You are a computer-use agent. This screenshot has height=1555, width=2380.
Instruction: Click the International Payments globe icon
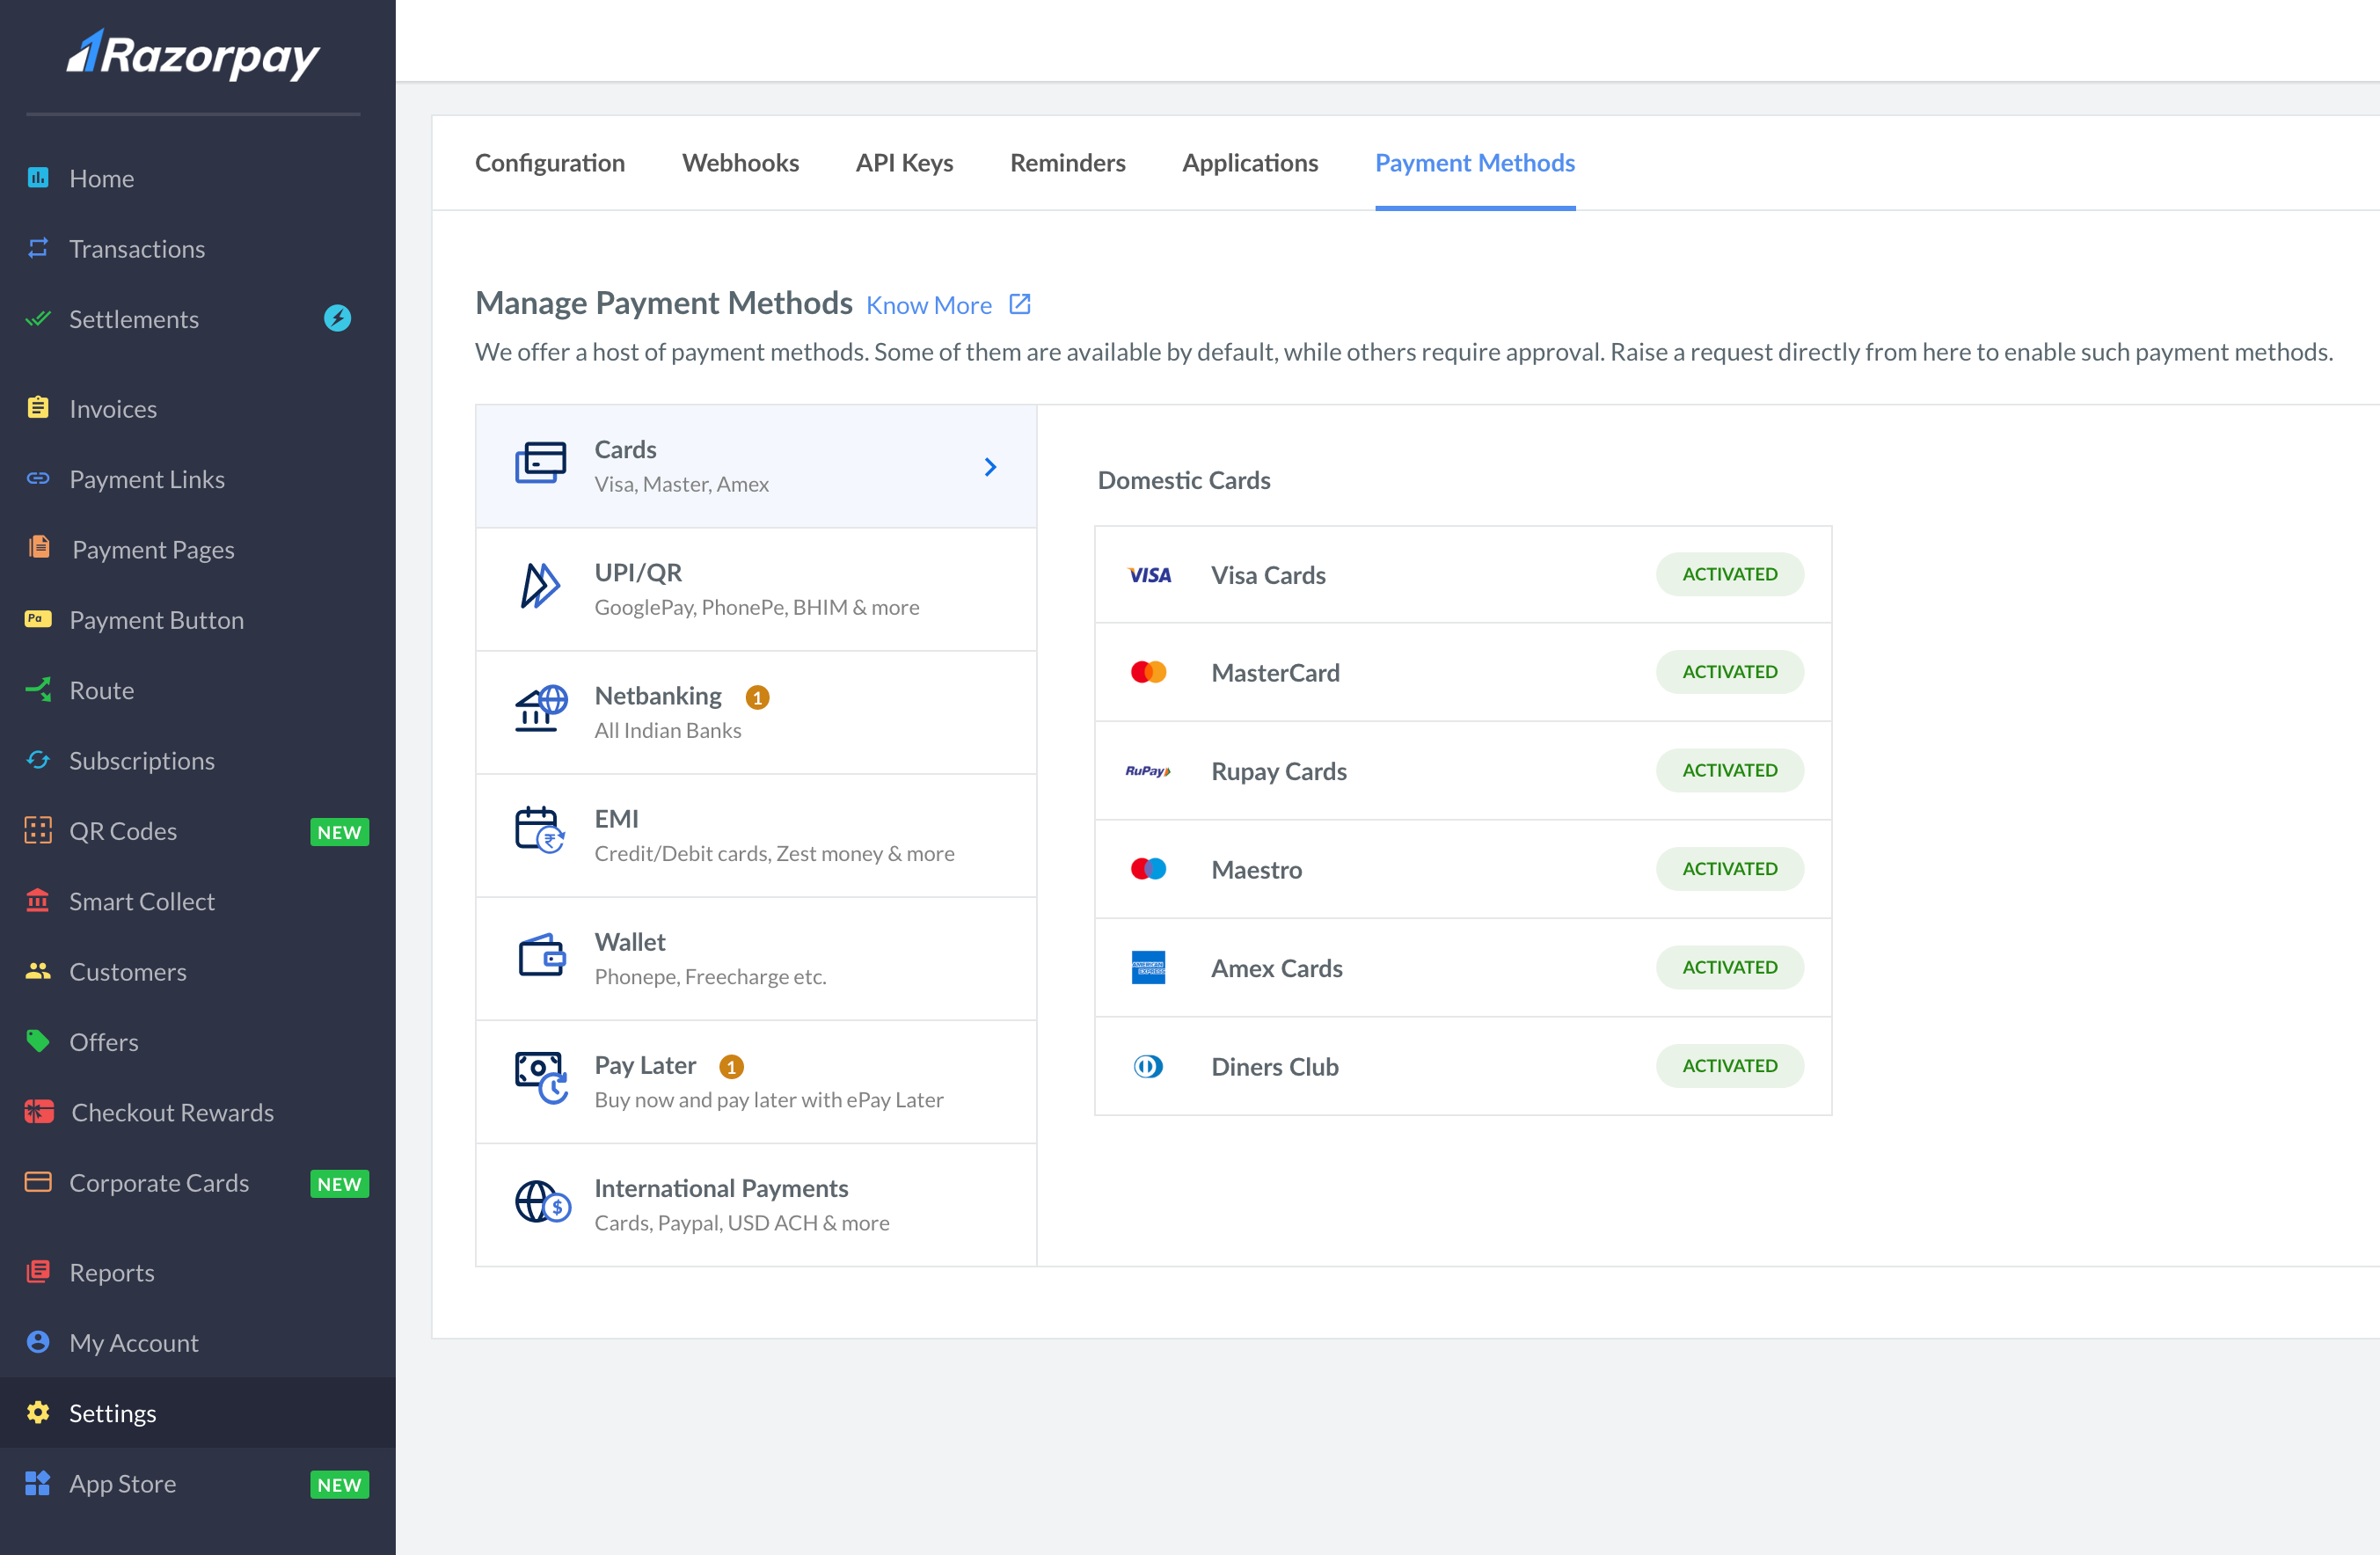(x=543, y=1202)
